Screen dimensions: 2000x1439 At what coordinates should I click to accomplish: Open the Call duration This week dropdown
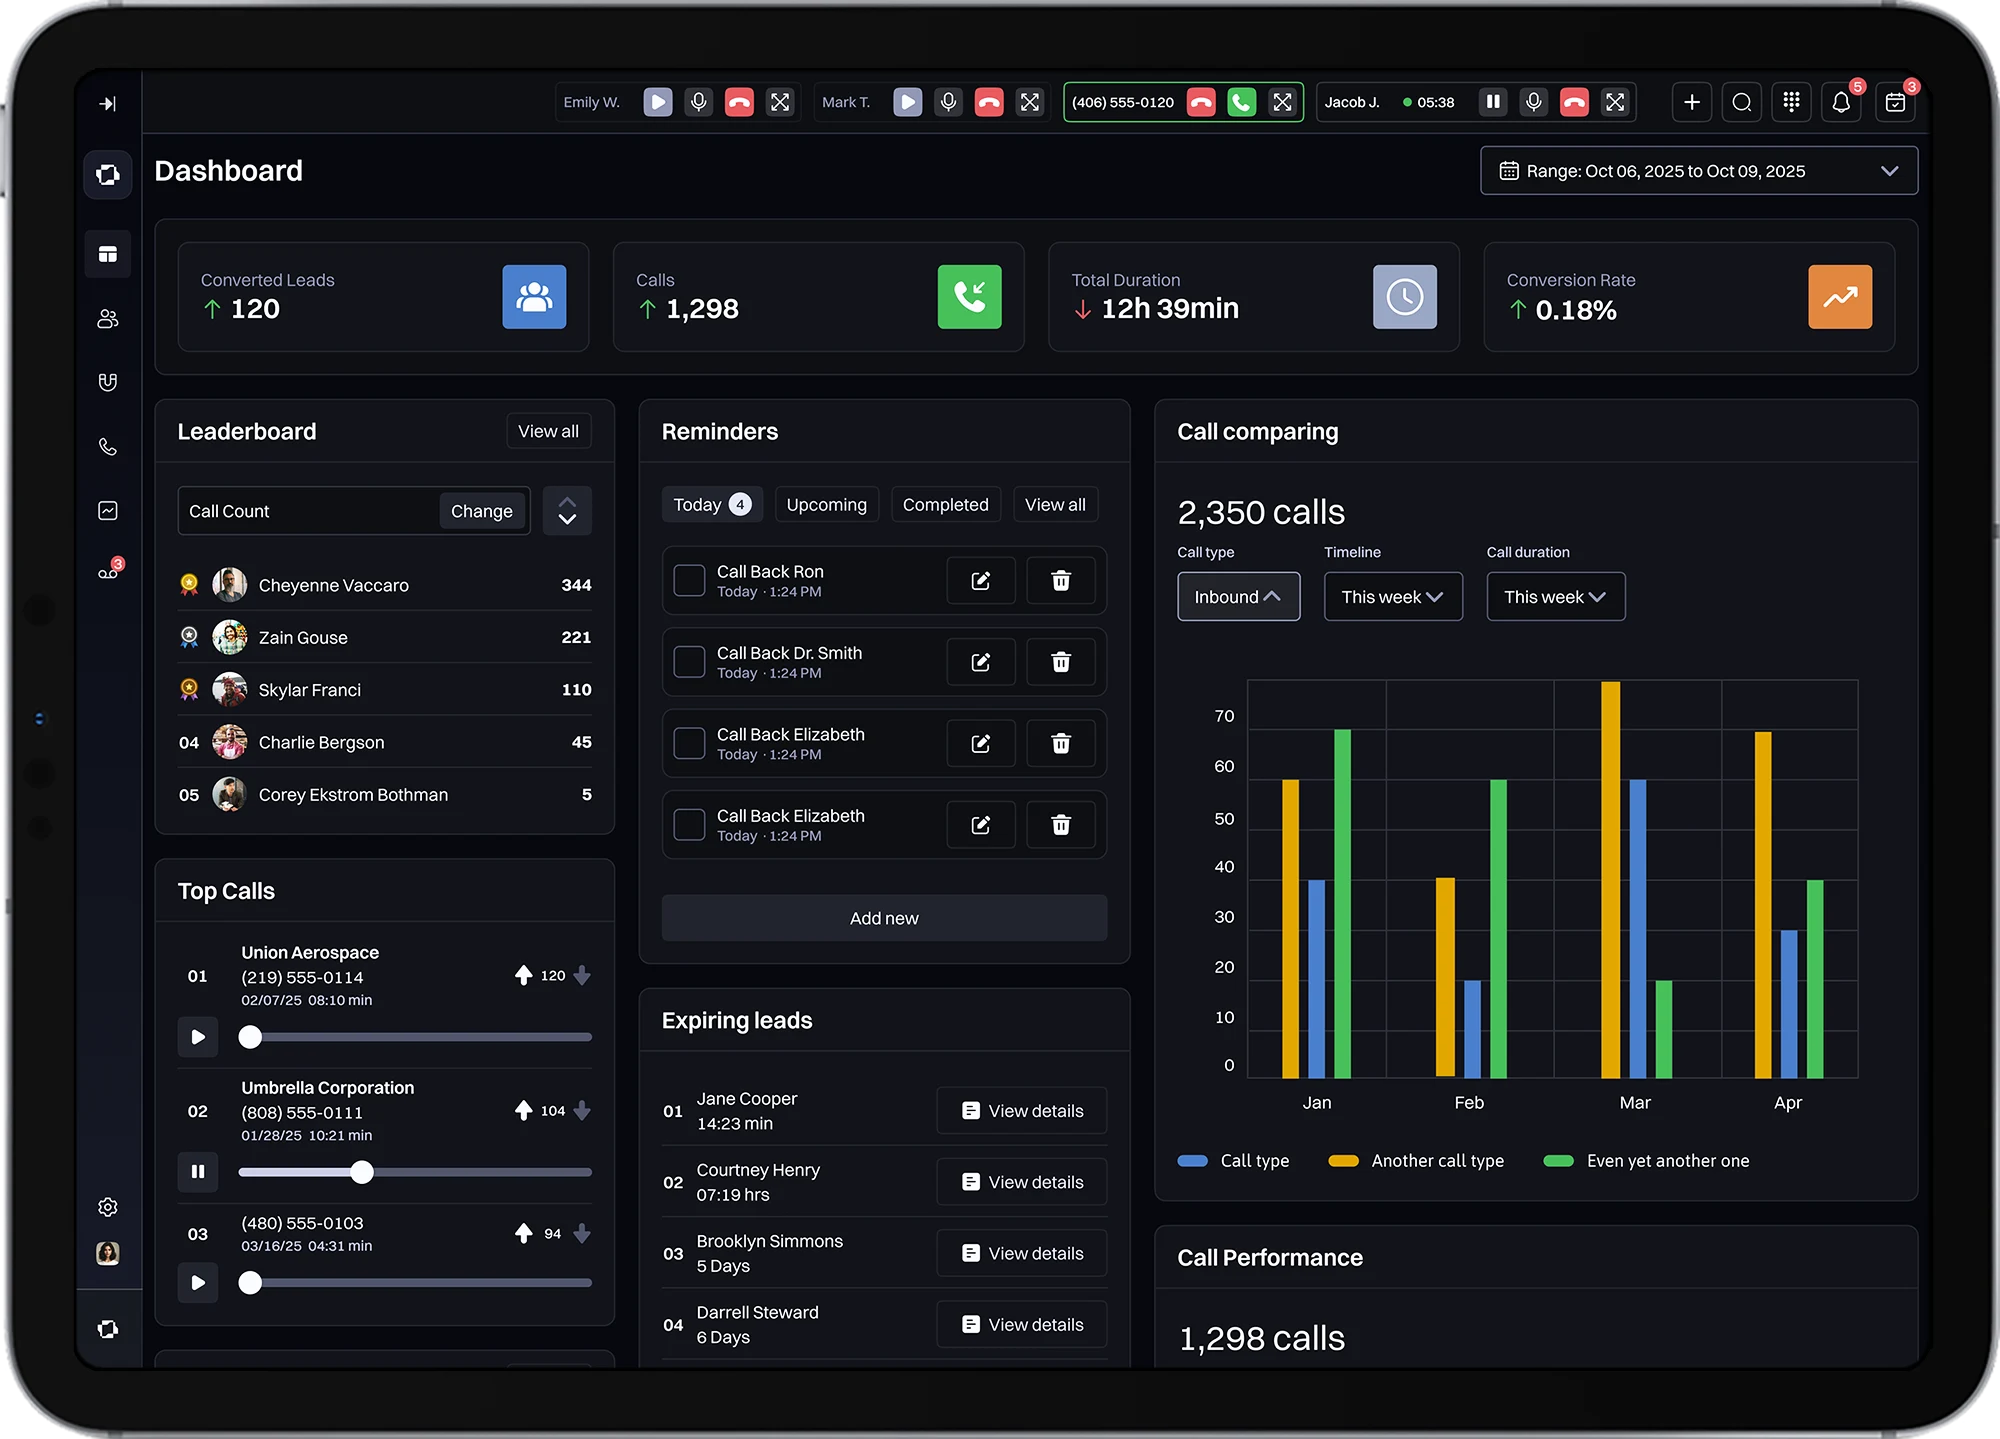[1556, 597]
